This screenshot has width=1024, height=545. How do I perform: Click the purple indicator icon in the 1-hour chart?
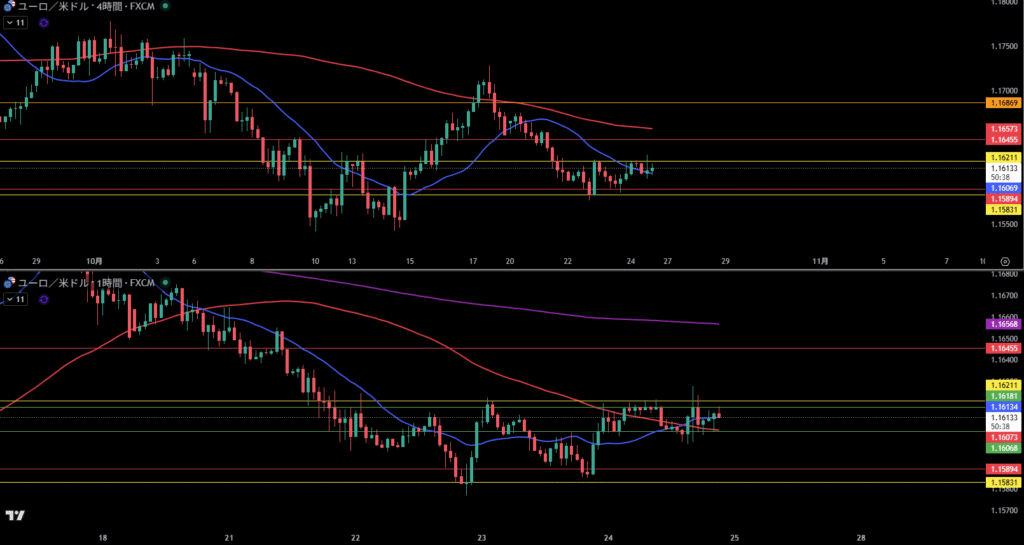pyautogui.click(x=44, y=299)
